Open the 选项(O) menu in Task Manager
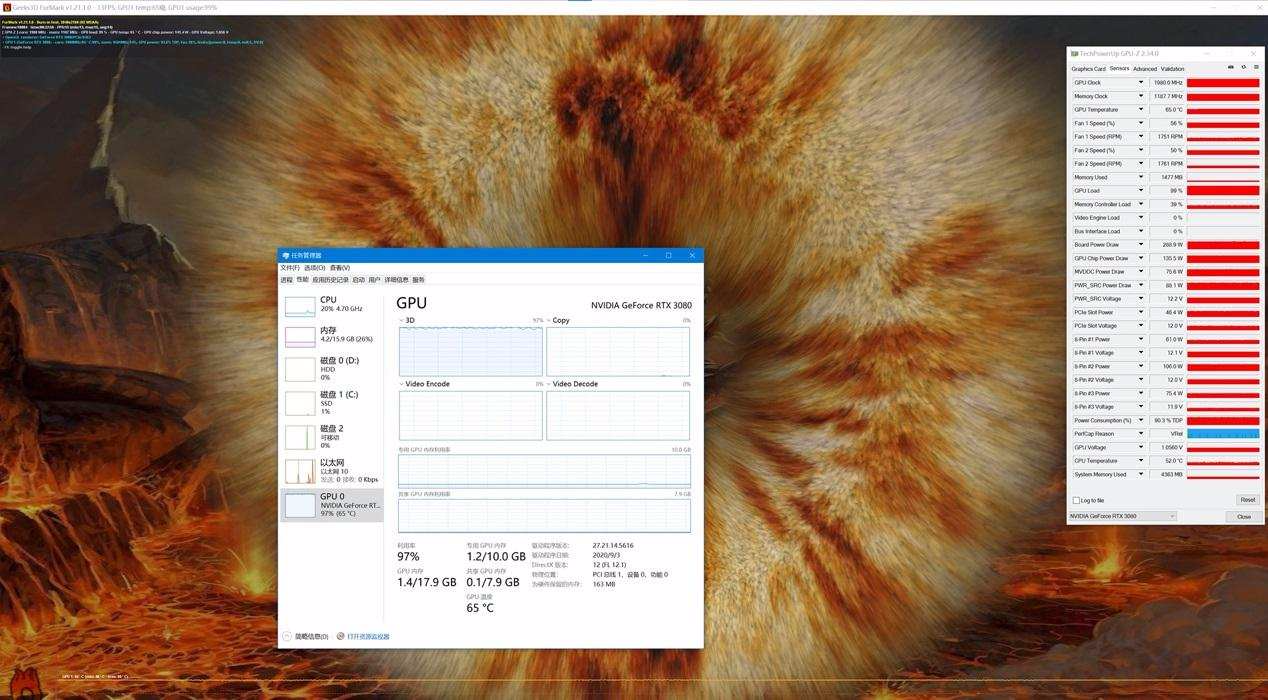 coord(314,268)
